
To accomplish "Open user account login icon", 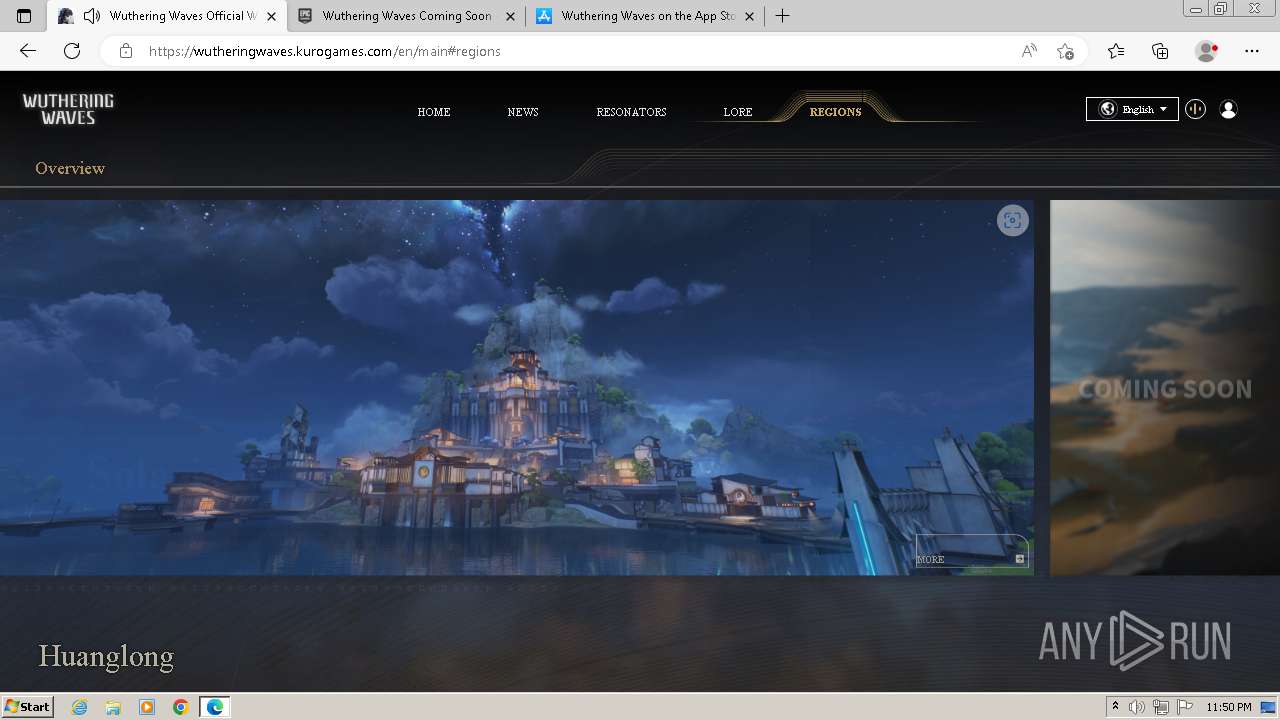I will coord(1228,110).
